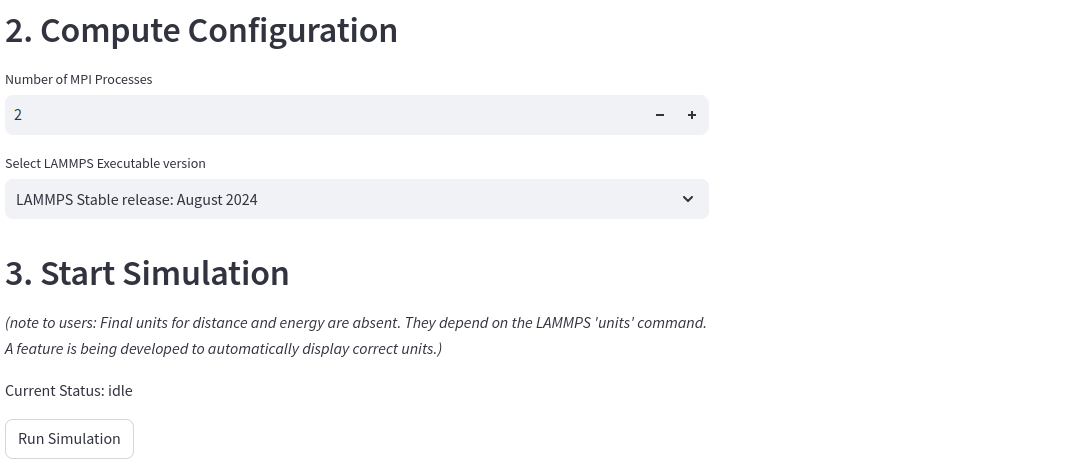
Task: Run the simulation
Action: pos(69,439)
